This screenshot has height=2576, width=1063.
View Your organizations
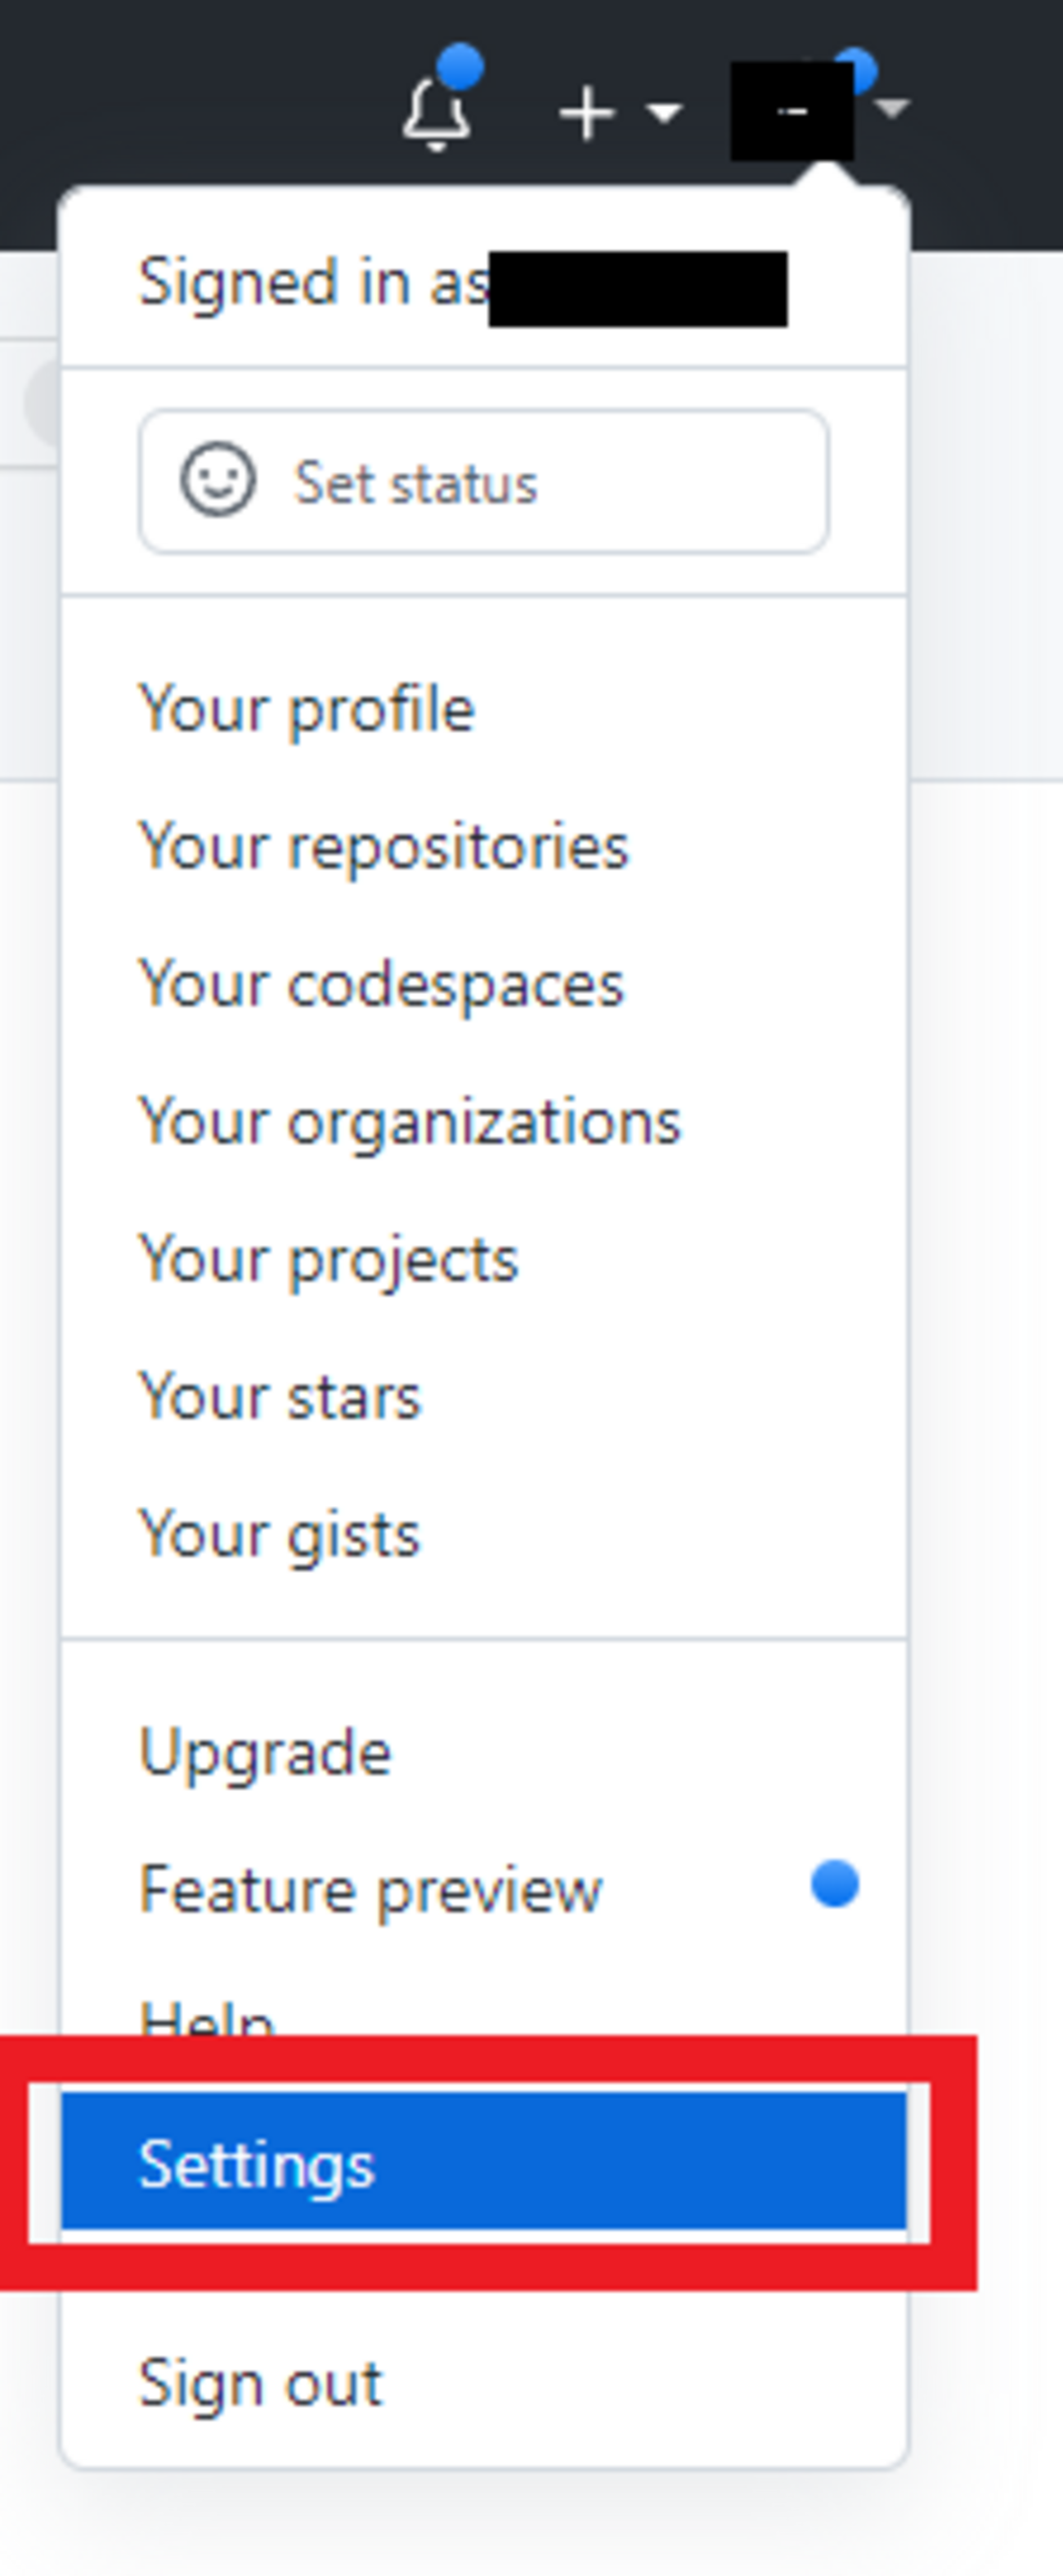click(x=409, y=1122)
